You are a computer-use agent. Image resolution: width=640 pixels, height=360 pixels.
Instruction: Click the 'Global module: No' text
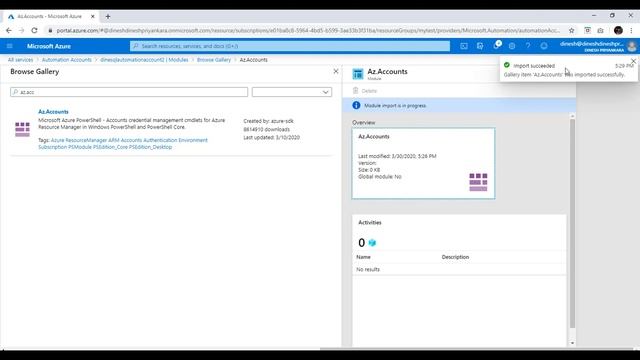380,177
